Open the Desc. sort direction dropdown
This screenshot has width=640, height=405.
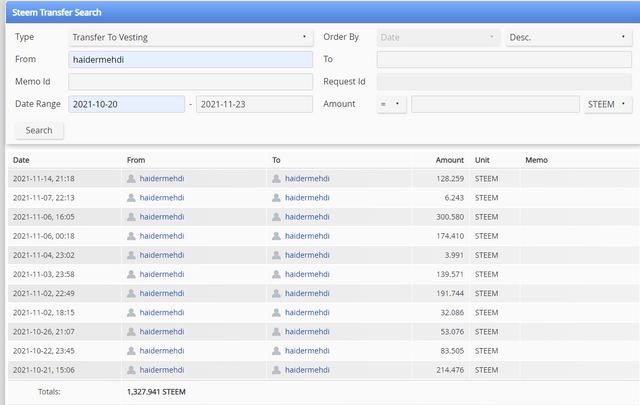(x=569, y=37)
